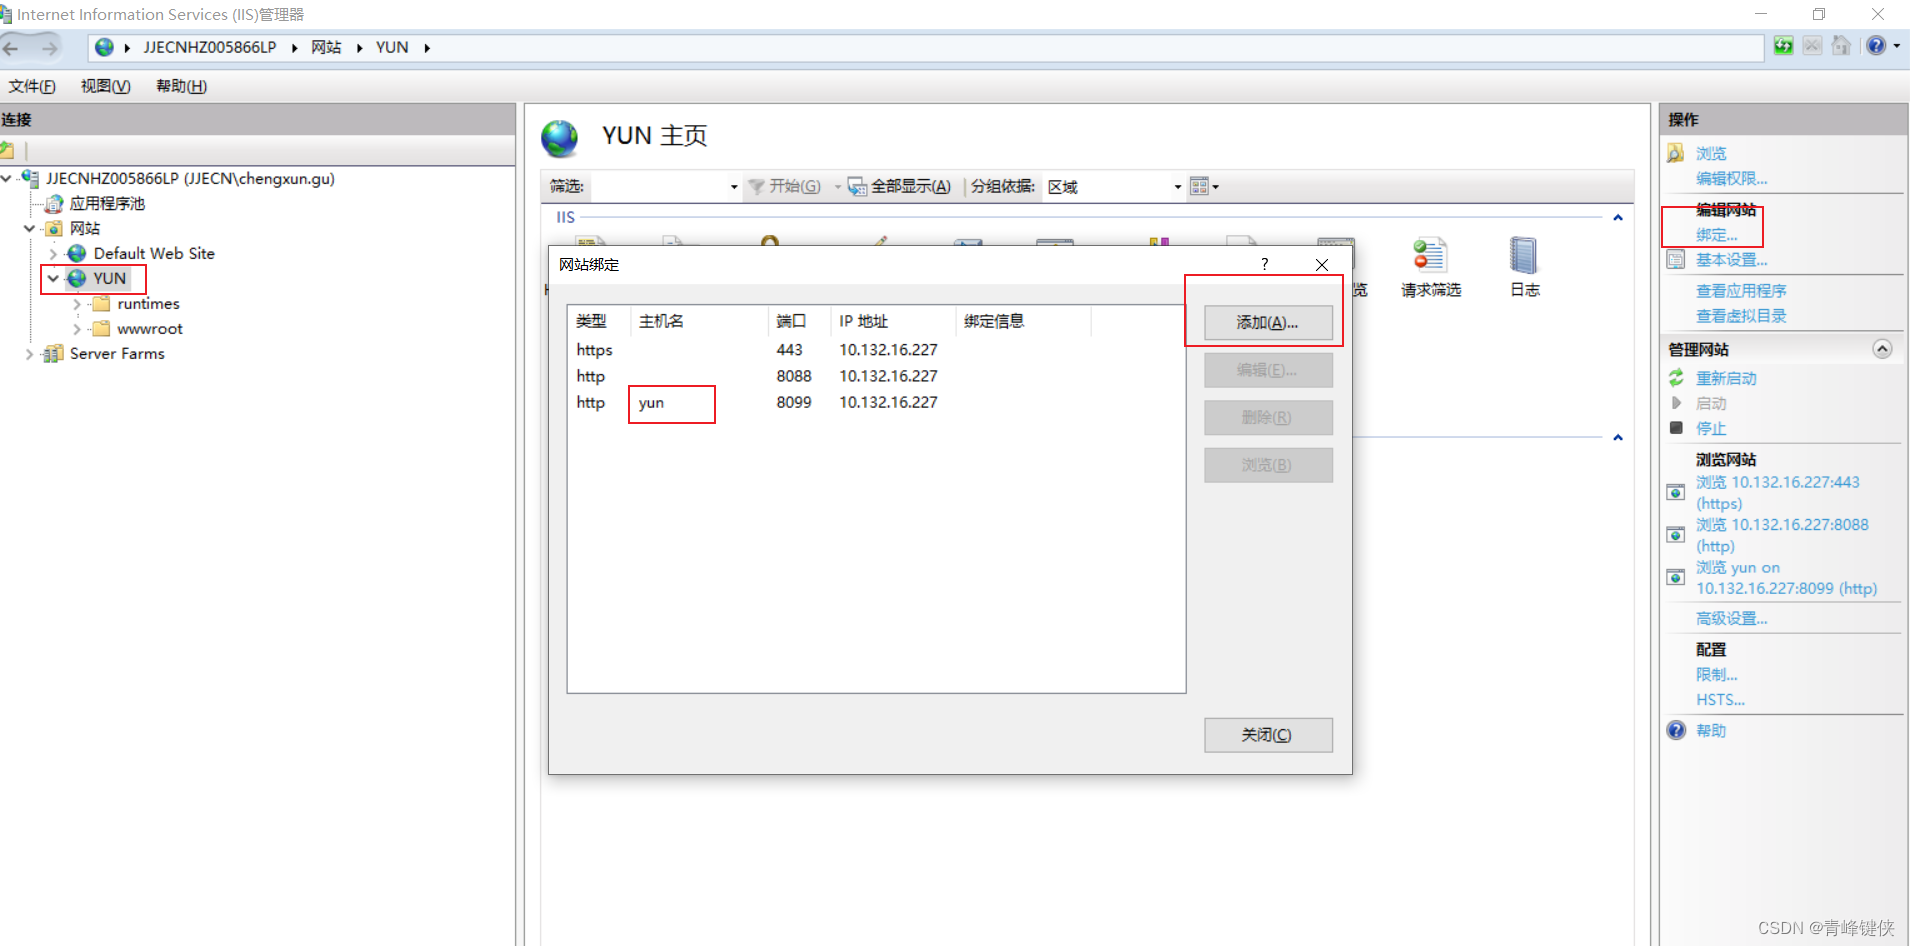The image size is (1910, 946).
Task: Expand the Server Farms tree node
Action: 30,353
